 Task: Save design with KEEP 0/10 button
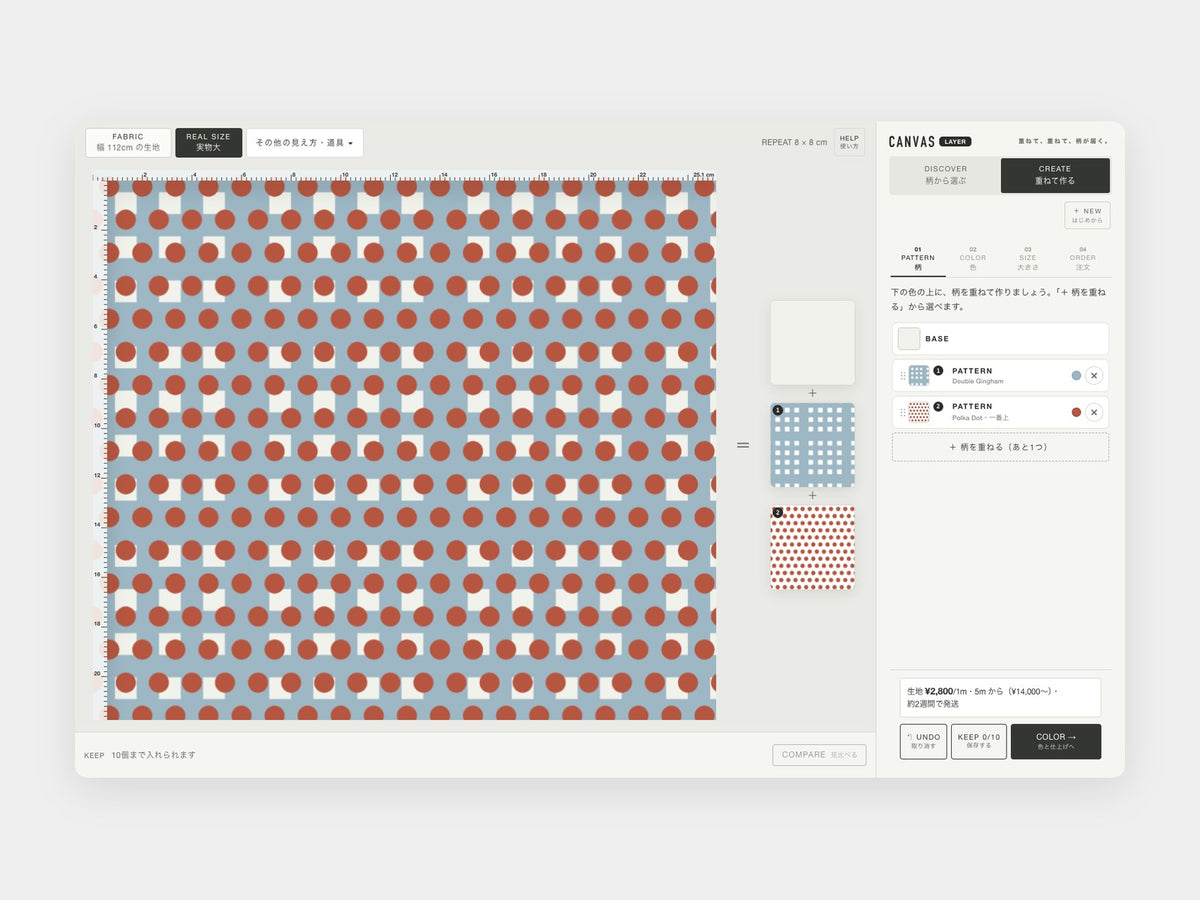979,741
